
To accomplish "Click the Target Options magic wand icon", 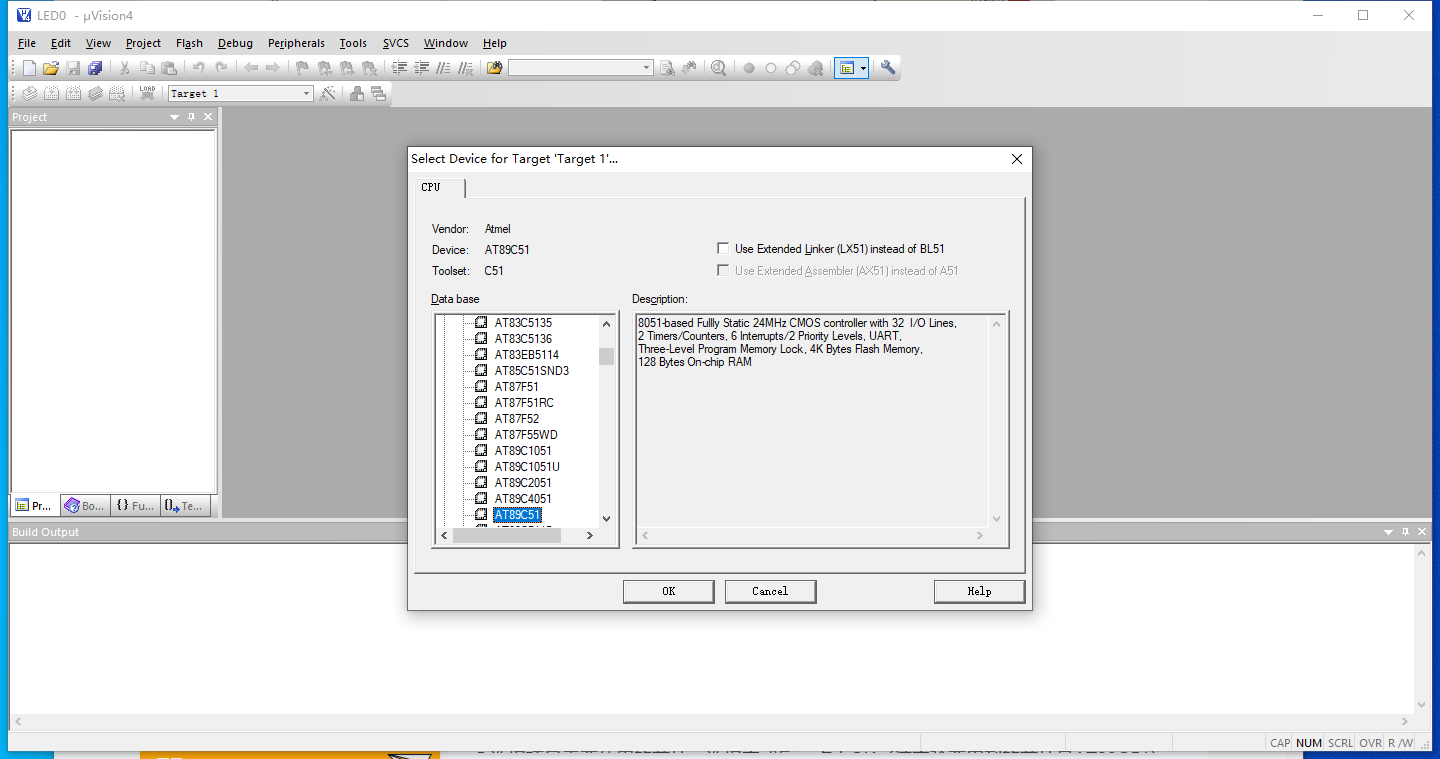I will tap(327, 93).
